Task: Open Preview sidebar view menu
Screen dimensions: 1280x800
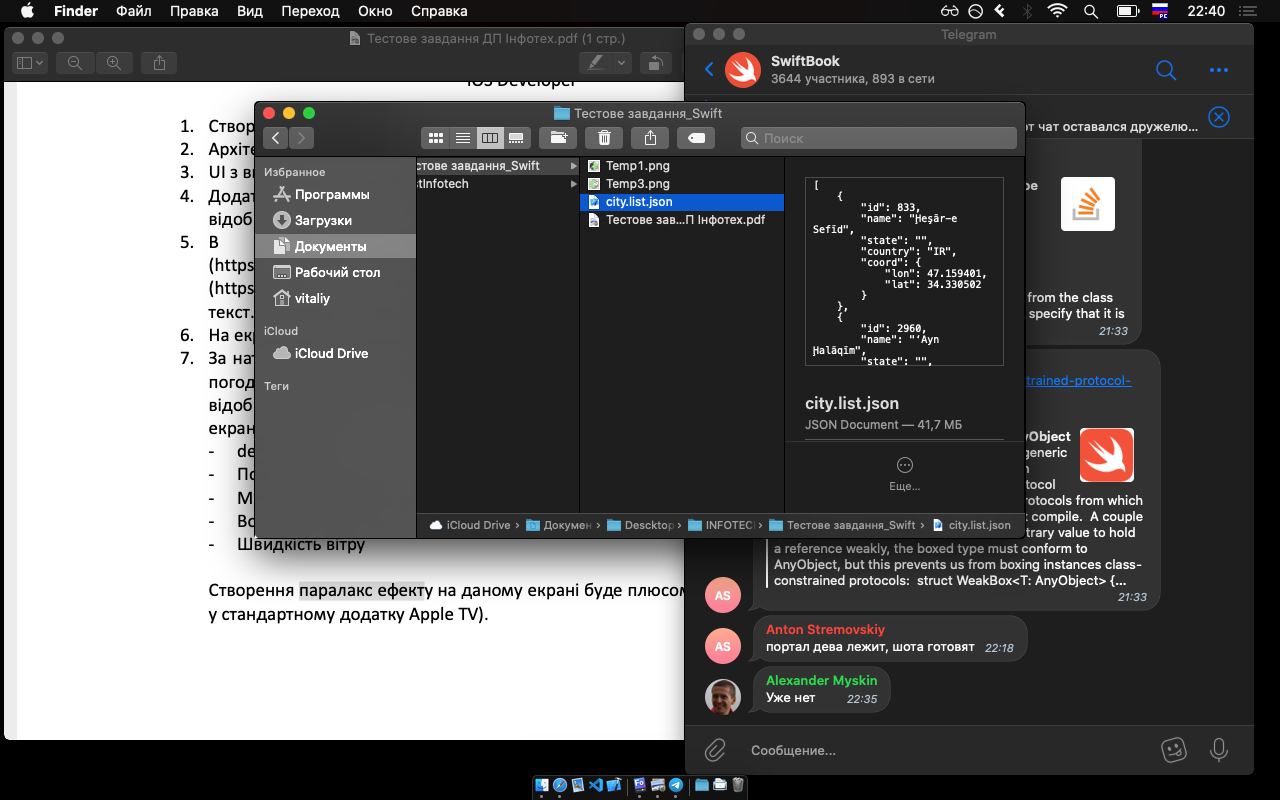Action: [x=30, y=63]
